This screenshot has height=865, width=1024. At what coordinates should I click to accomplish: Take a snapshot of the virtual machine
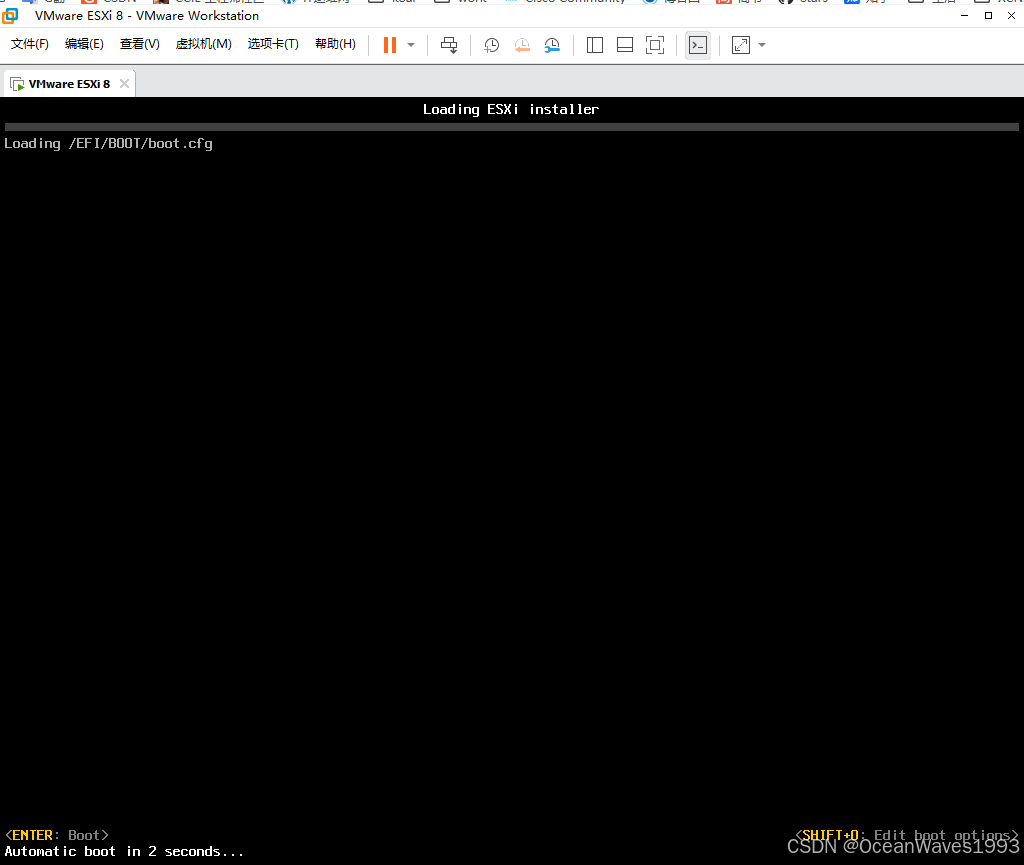point(491,45)
